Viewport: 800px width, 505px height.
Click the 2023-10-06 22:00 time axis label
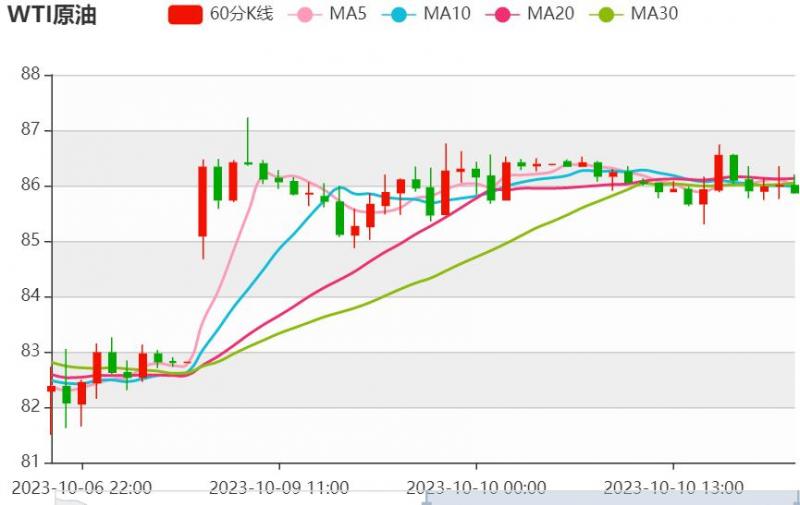coord(82,488)
